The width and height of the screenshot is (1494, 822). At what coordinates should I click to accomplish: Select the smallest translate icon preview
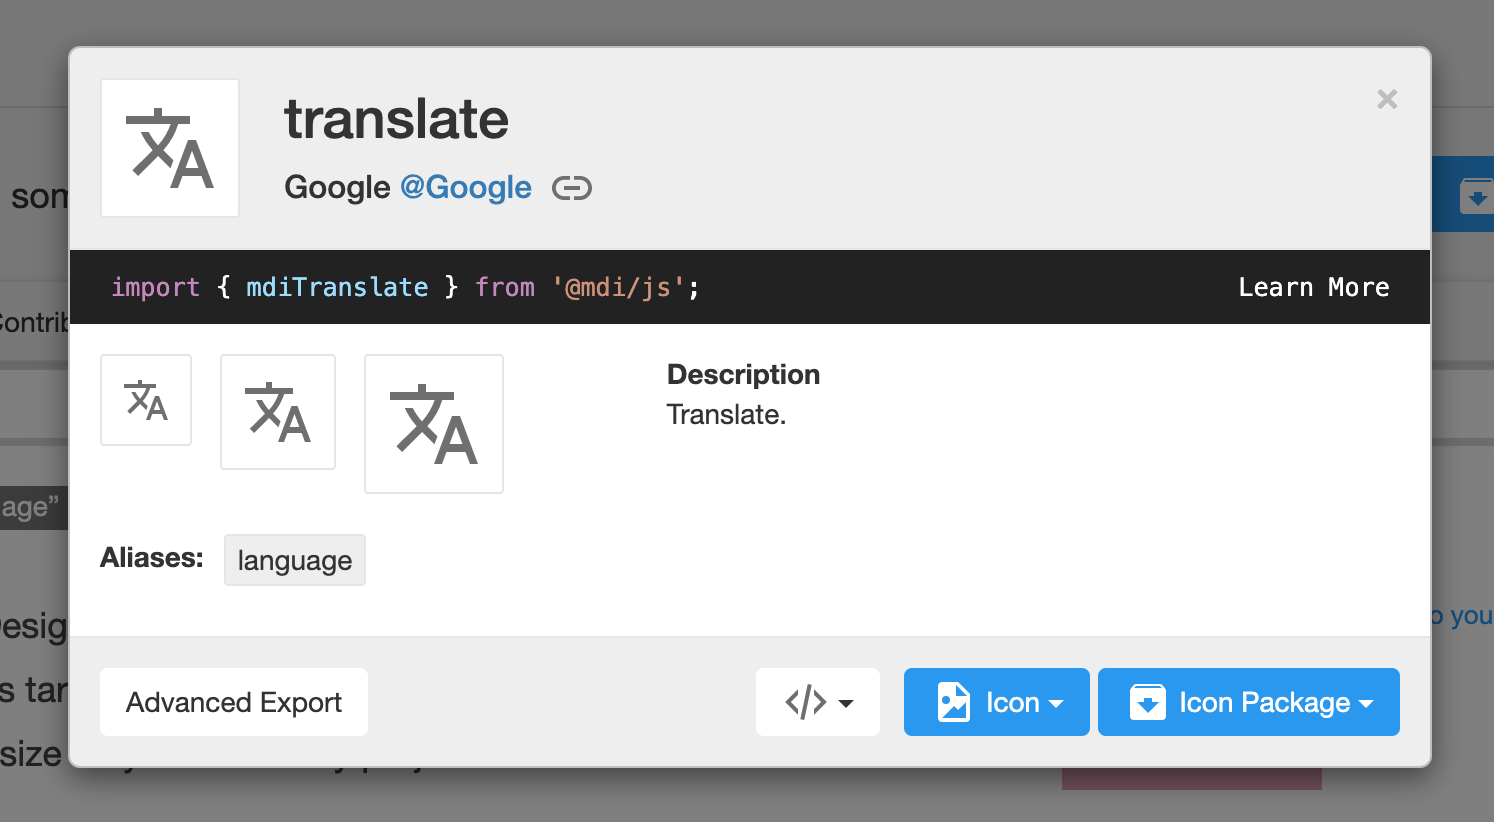(146, 400)
